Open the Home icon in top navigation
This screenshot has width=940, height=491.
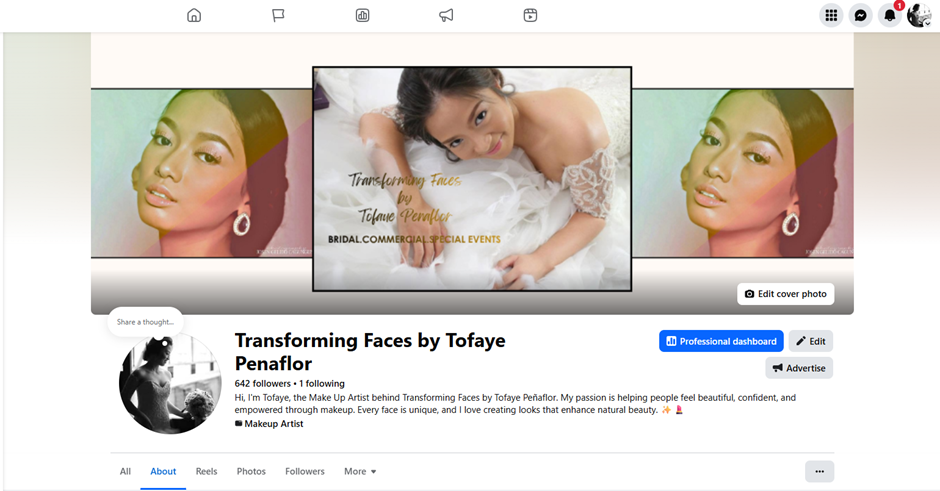pos(194,15)
